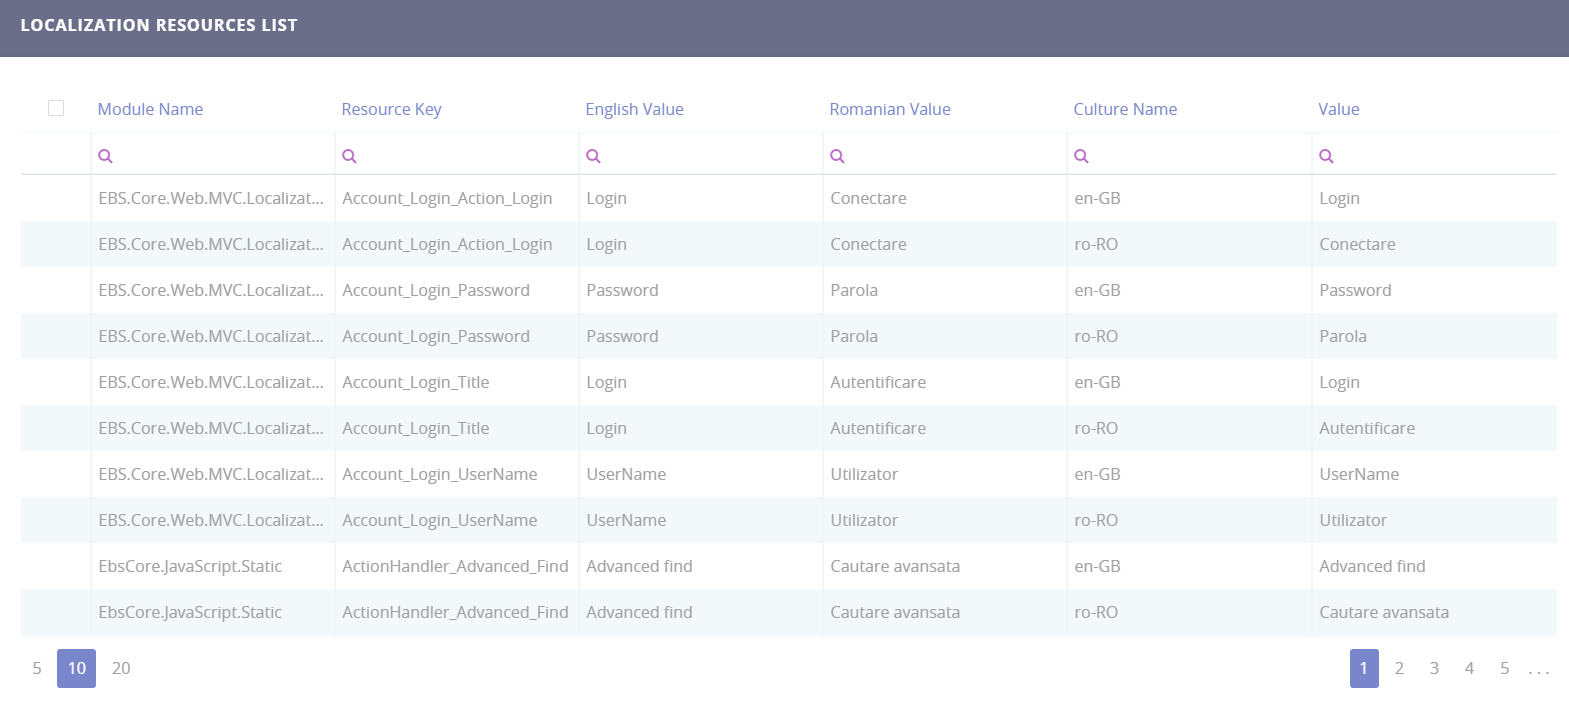The width and height of the screenshot is (1569, 714).
Task: Jump to page 3 in pager
Action: [x=1434, y=668]
